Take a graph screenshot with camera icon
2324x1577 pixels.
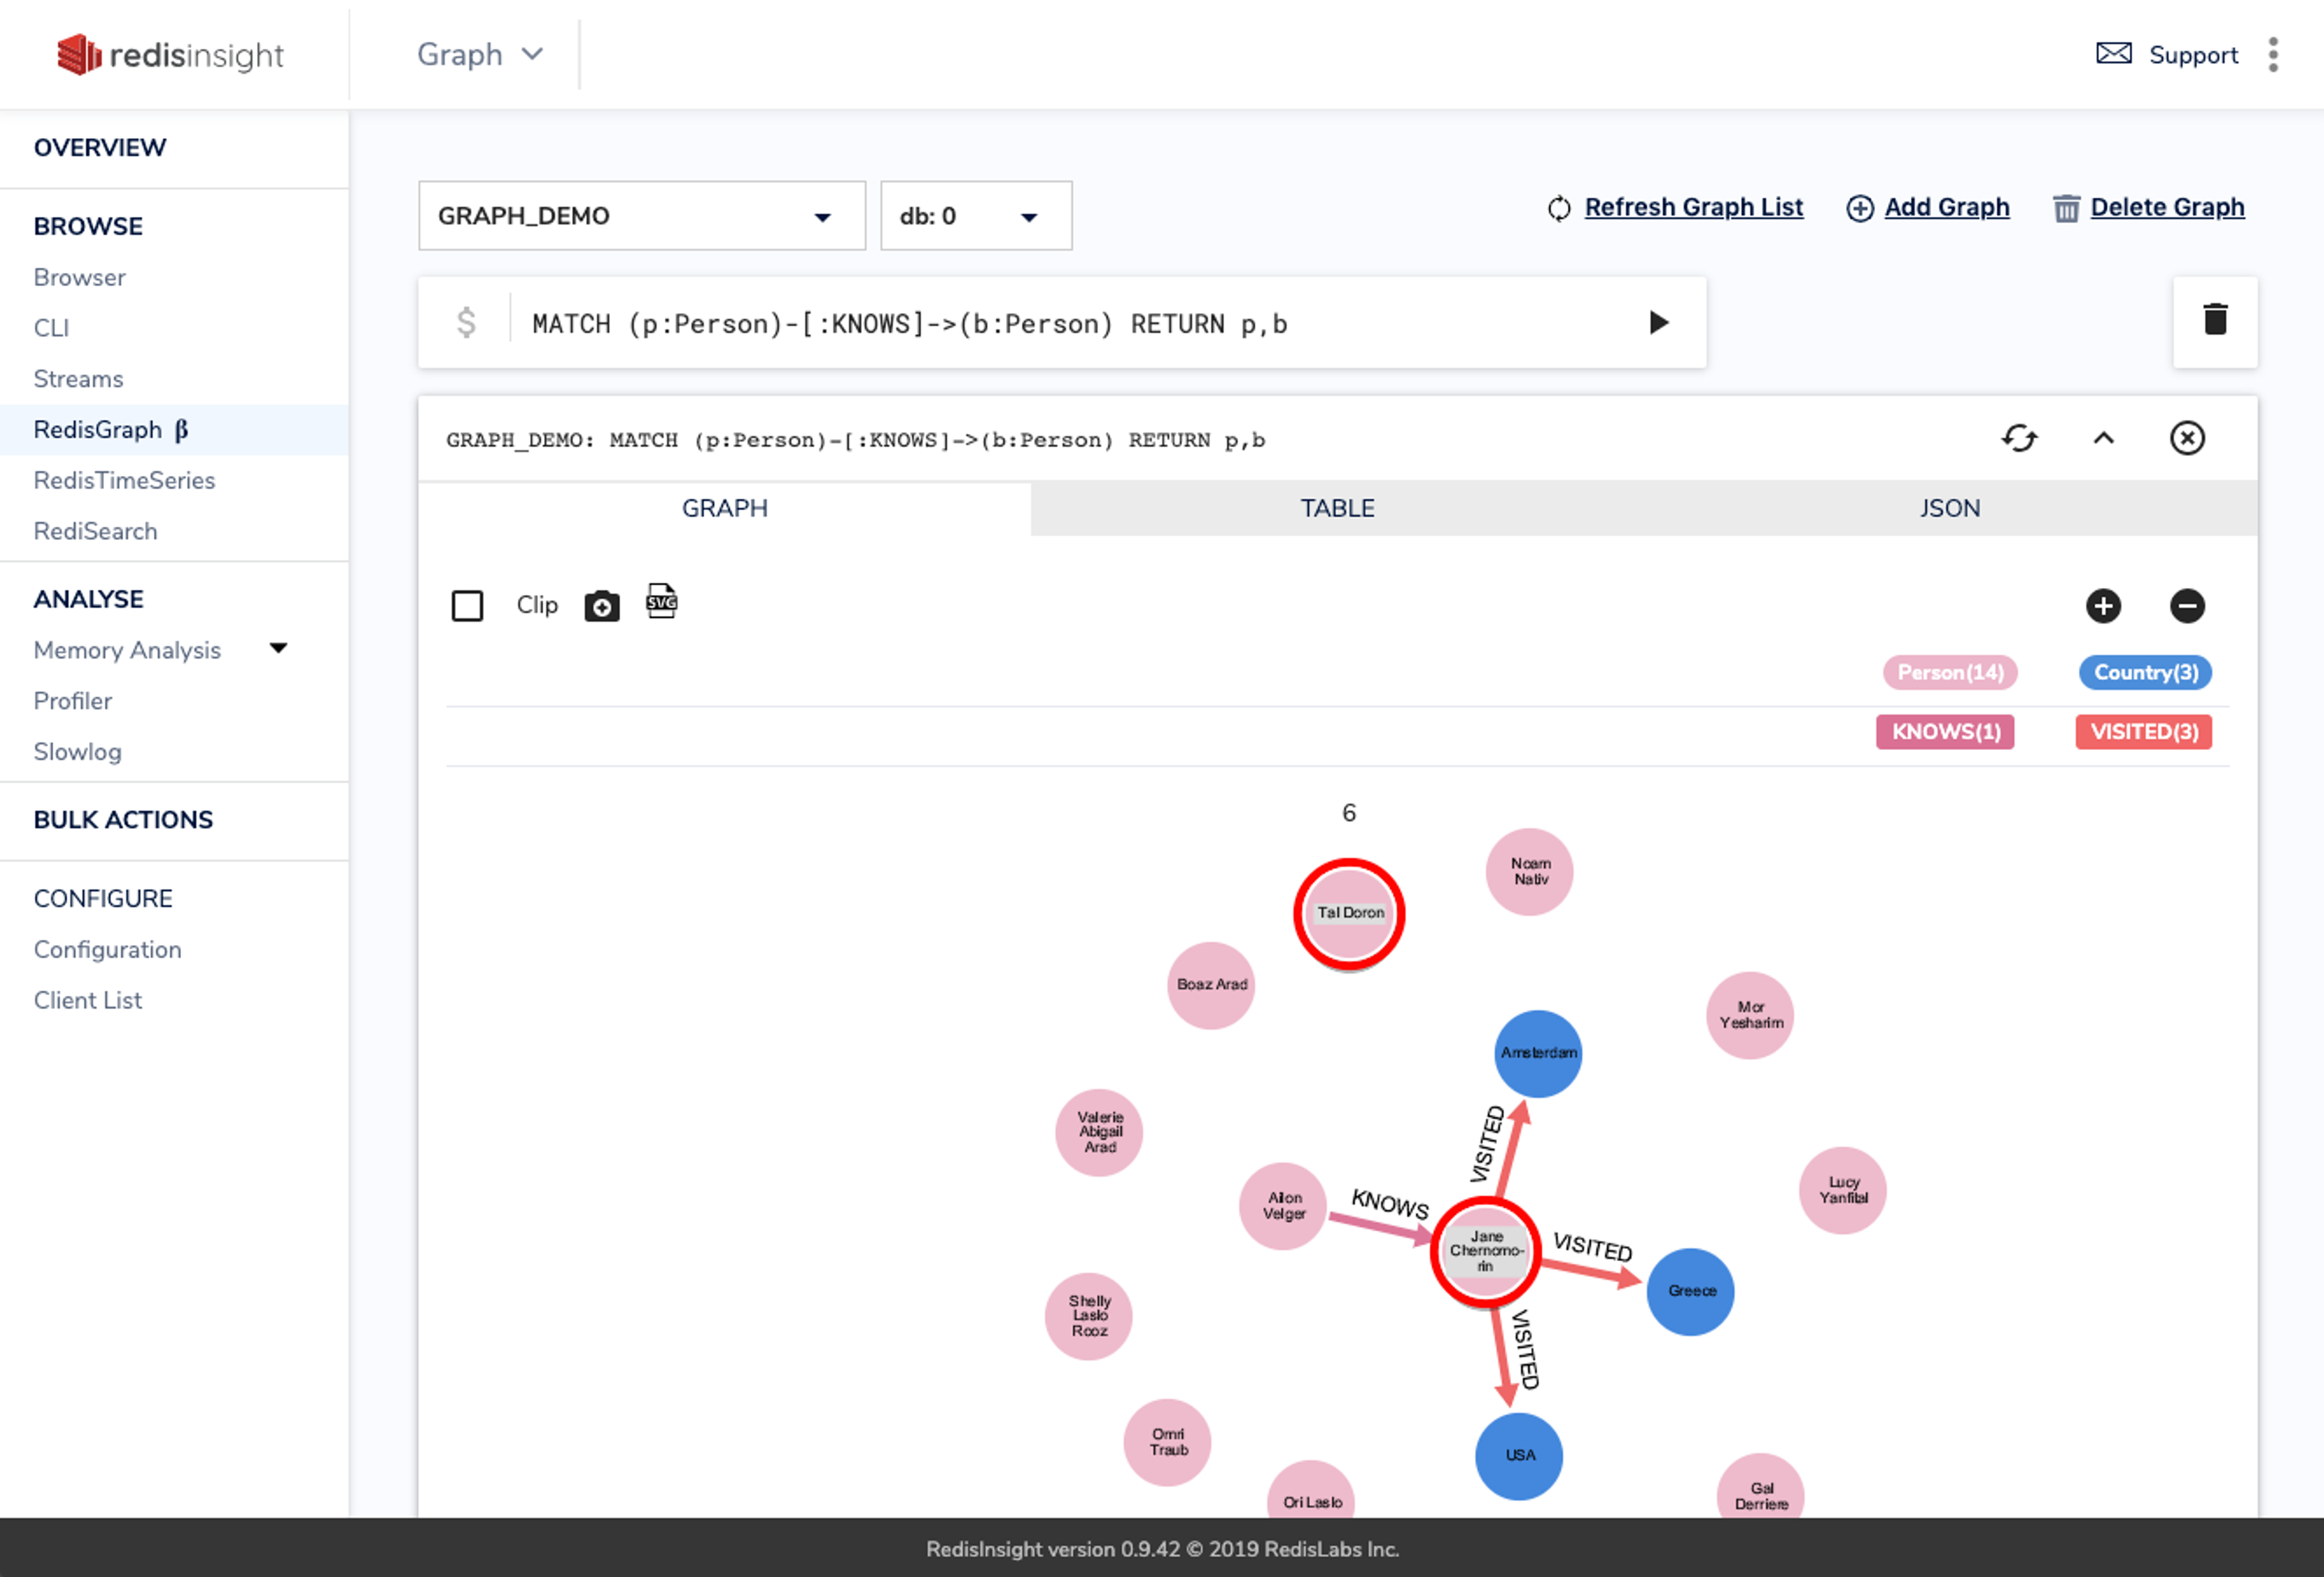[x=601, y=606]
